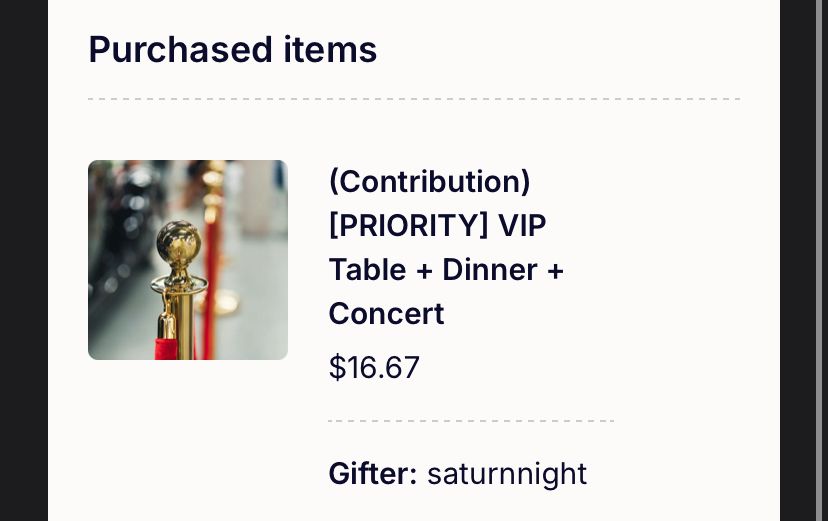Click the word "Table" in the title
The width and height of the screenshot is (828, 521).
coord(367,270)
